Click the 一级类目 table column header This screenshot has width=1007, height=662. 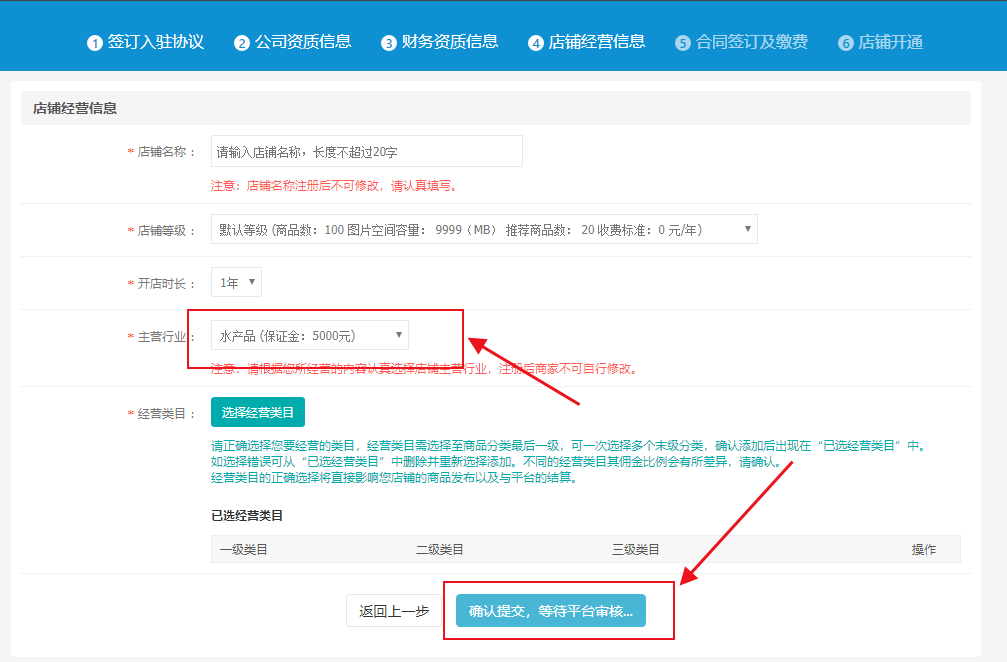coord(243,549)
